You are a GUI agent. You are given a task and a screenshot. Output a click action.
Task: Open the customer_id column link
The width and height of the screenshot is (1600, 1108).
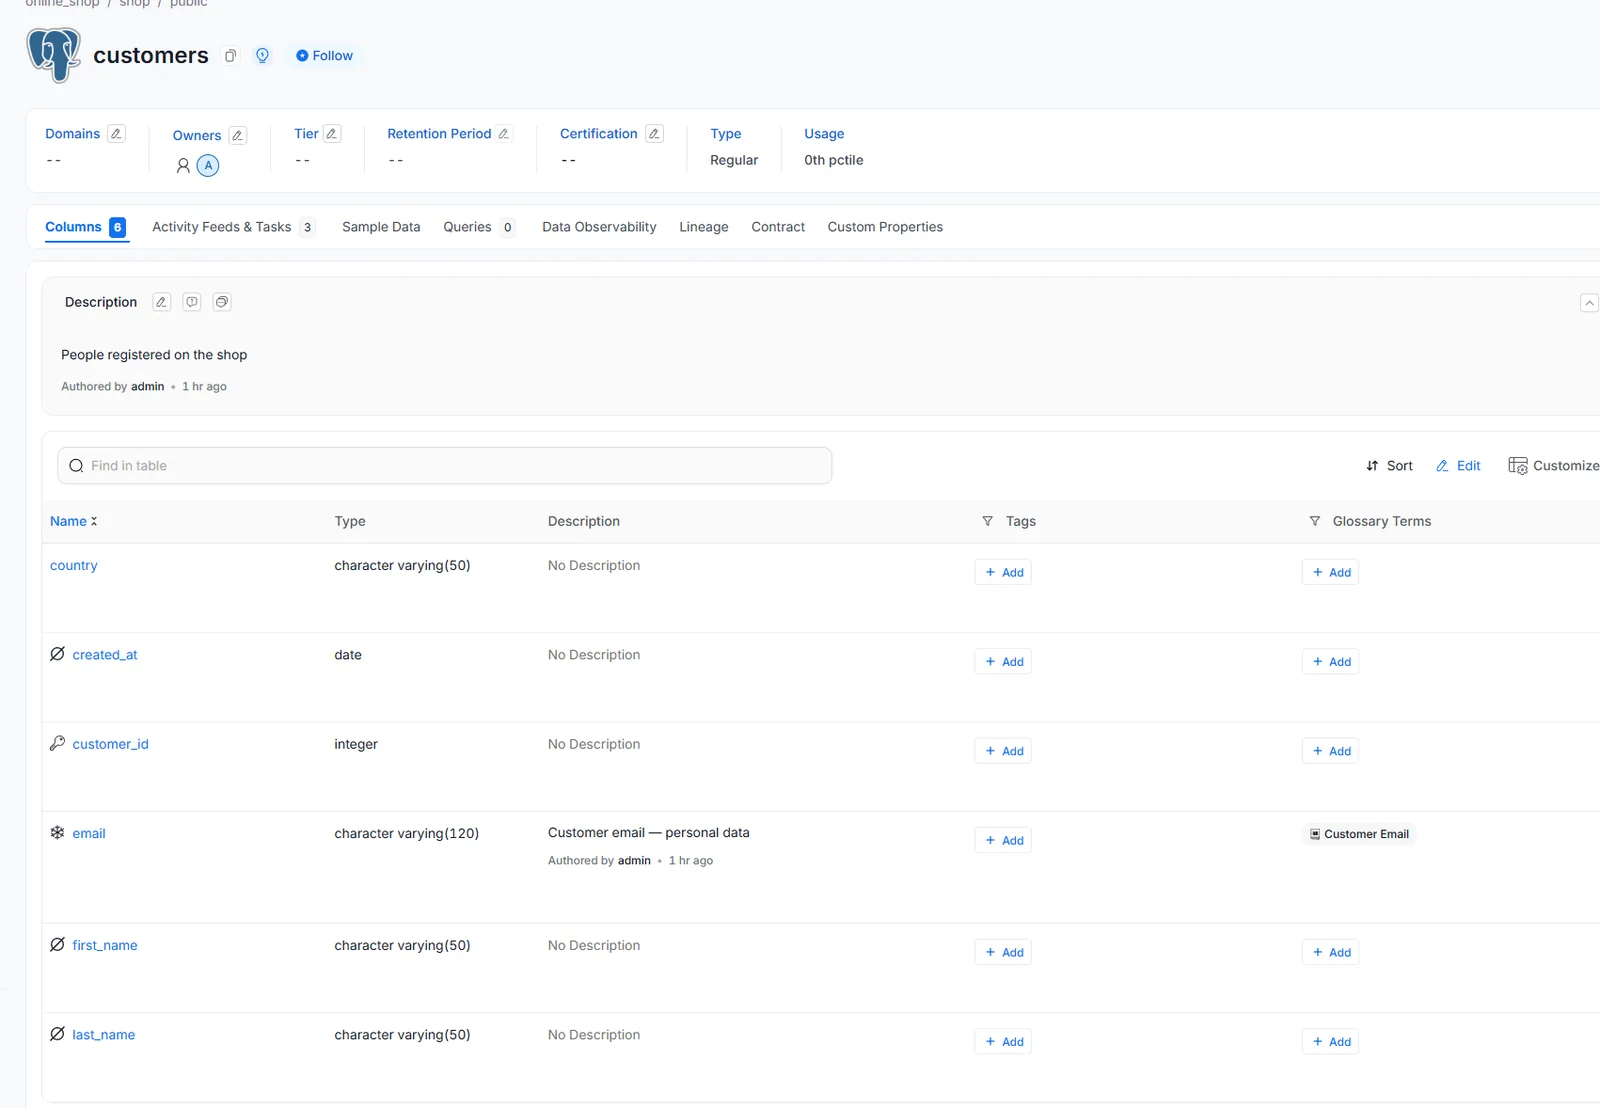pos(110,744)
